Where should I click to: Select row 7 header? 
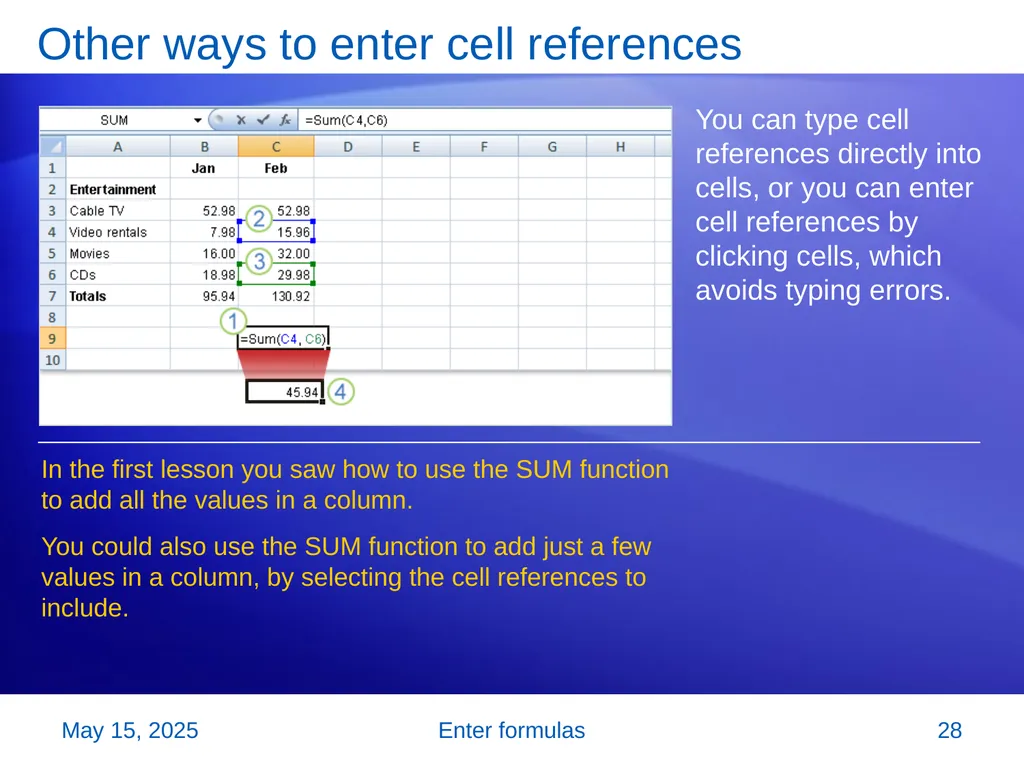point(53,296)
